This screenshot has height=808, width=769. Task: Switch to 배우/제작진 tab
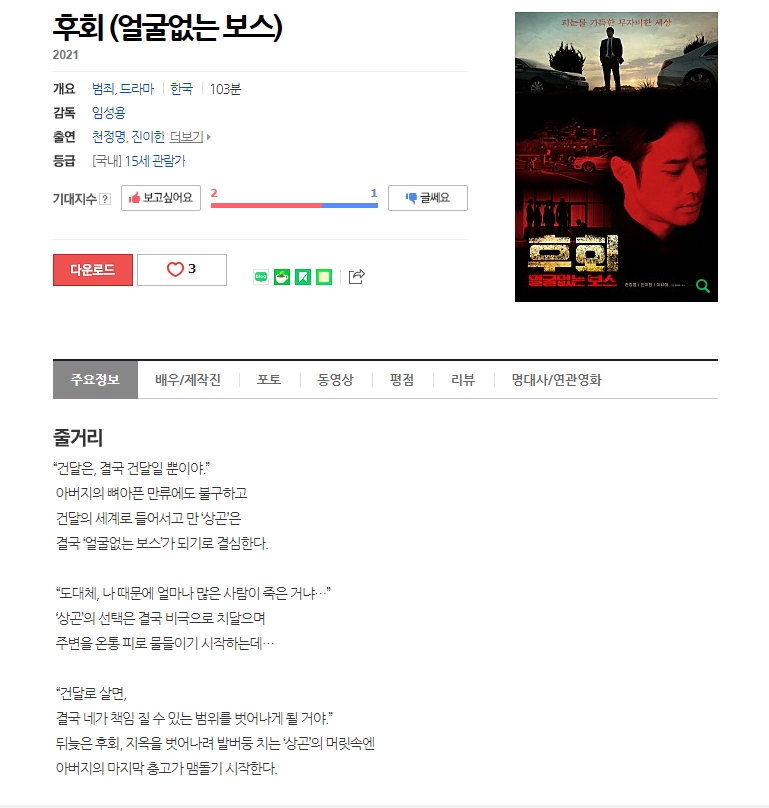coord(188,380)
